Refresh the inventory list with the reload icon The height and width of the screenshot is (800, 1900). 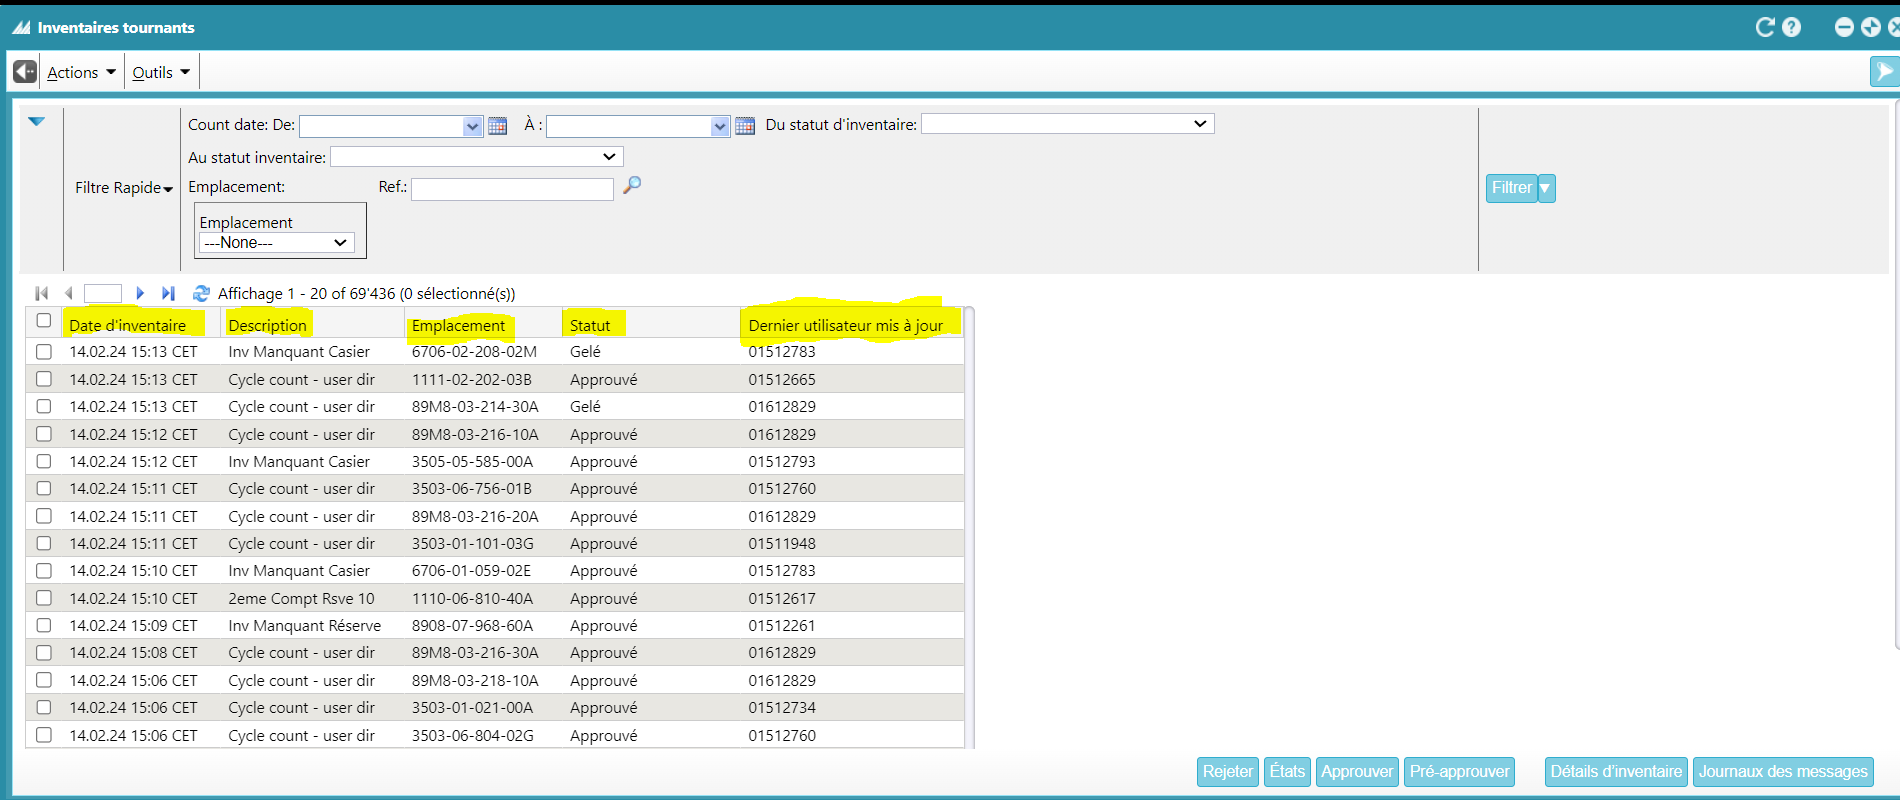click(x=201, y=293)
